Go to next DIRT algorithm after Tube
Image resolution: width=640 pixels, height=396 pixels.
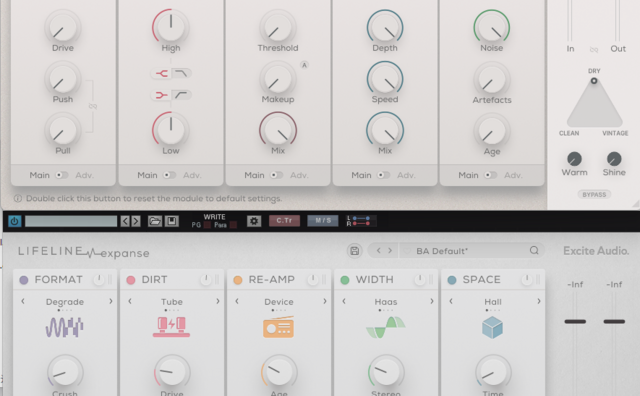[218, 301]
